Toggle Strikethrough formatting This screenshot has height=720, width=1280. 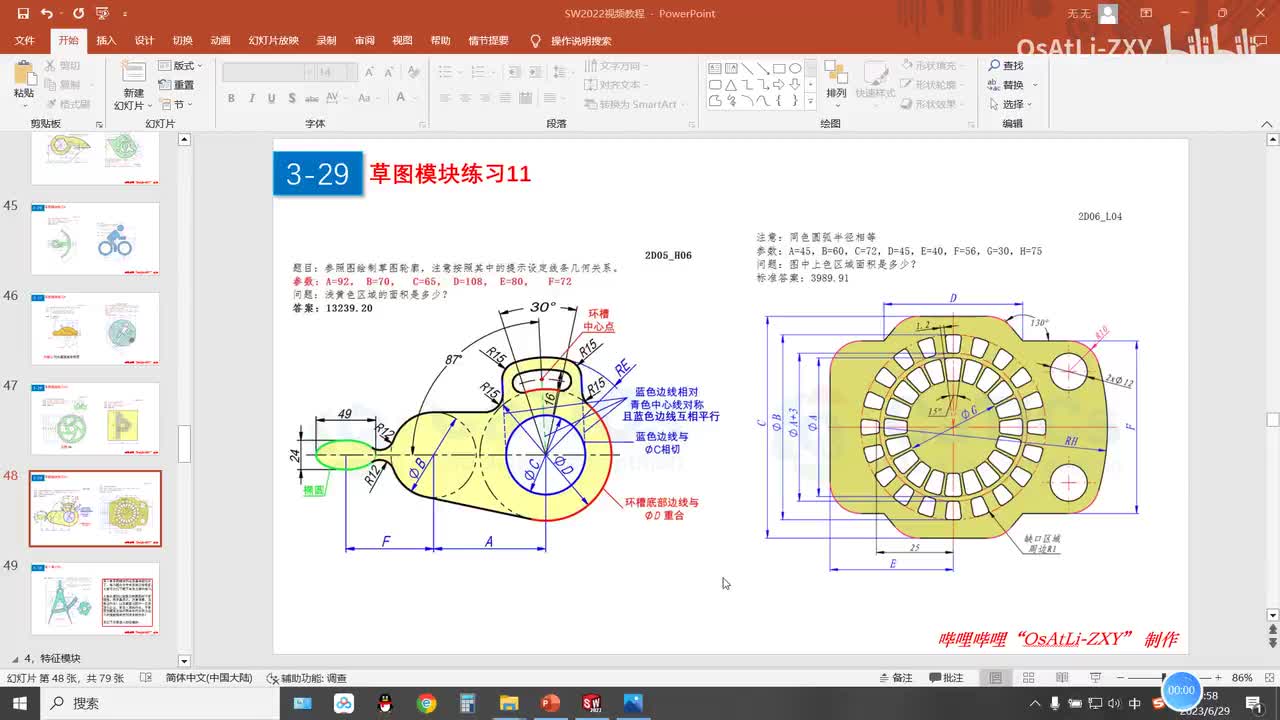[x=312, y=98]
